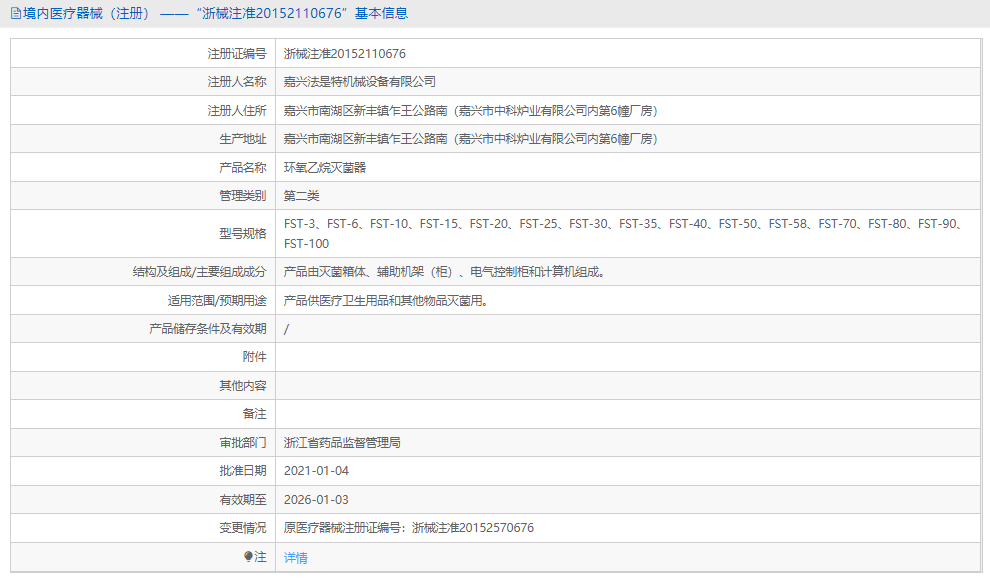990x579 pixels.
Task: Select the slash value for storage conditions
Action: (x=287, y=329)
